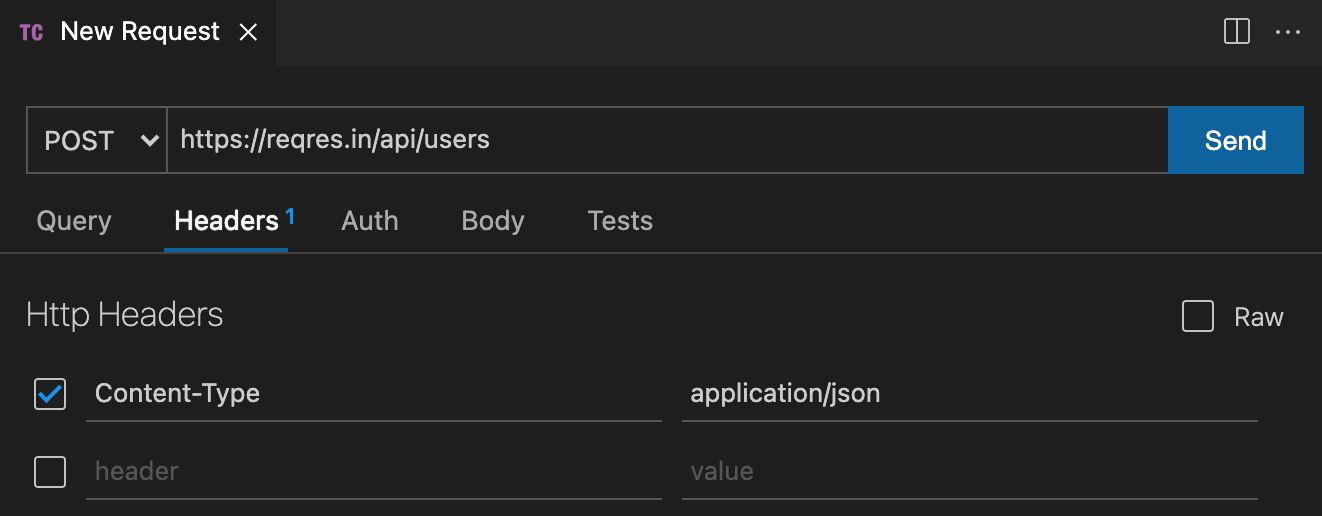Split the editor to the right
The width and height of the screenshot is (1322, 516).
click(x=1237, y=32)
